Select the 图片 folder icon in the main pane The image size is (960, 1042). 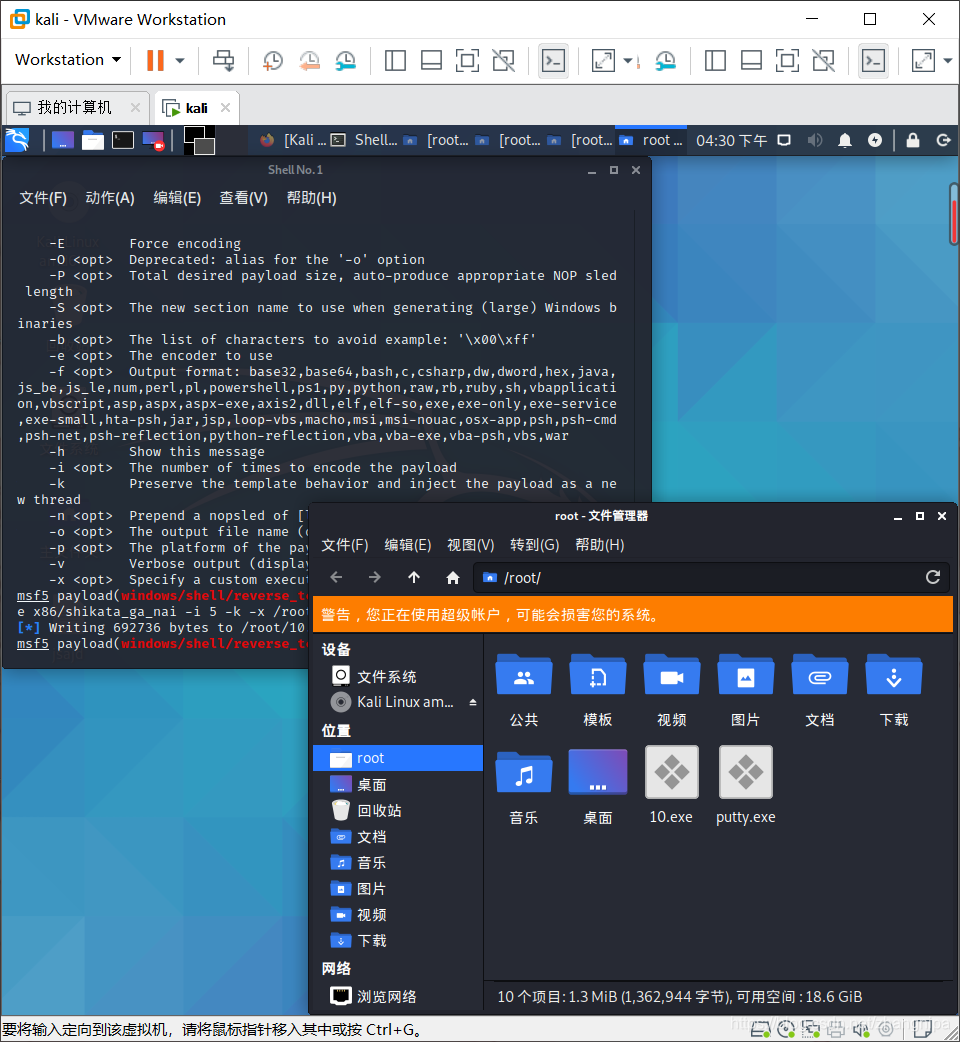pos(745,677)
